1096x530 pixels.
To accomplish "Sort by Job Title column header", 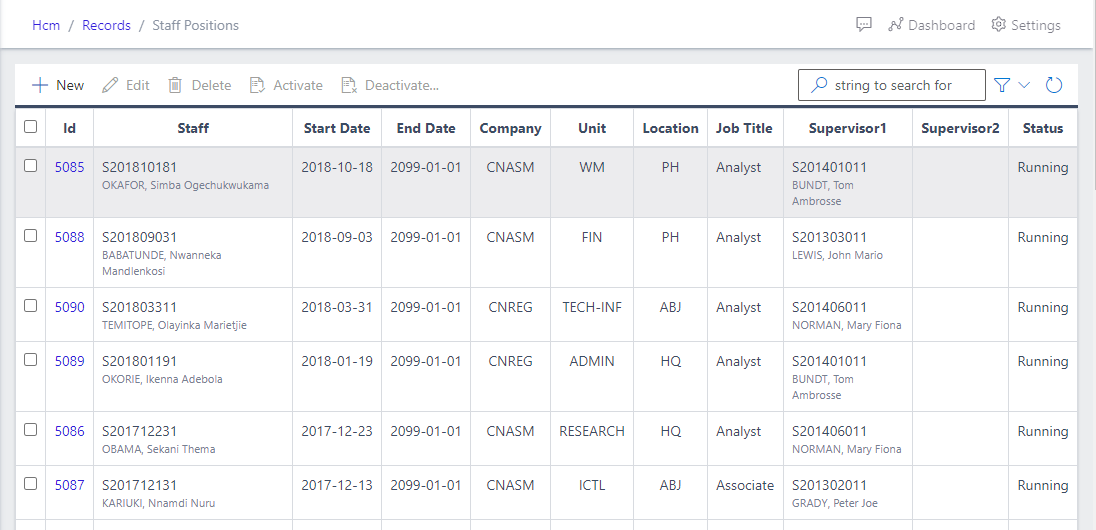I will (x=744, y=128).
